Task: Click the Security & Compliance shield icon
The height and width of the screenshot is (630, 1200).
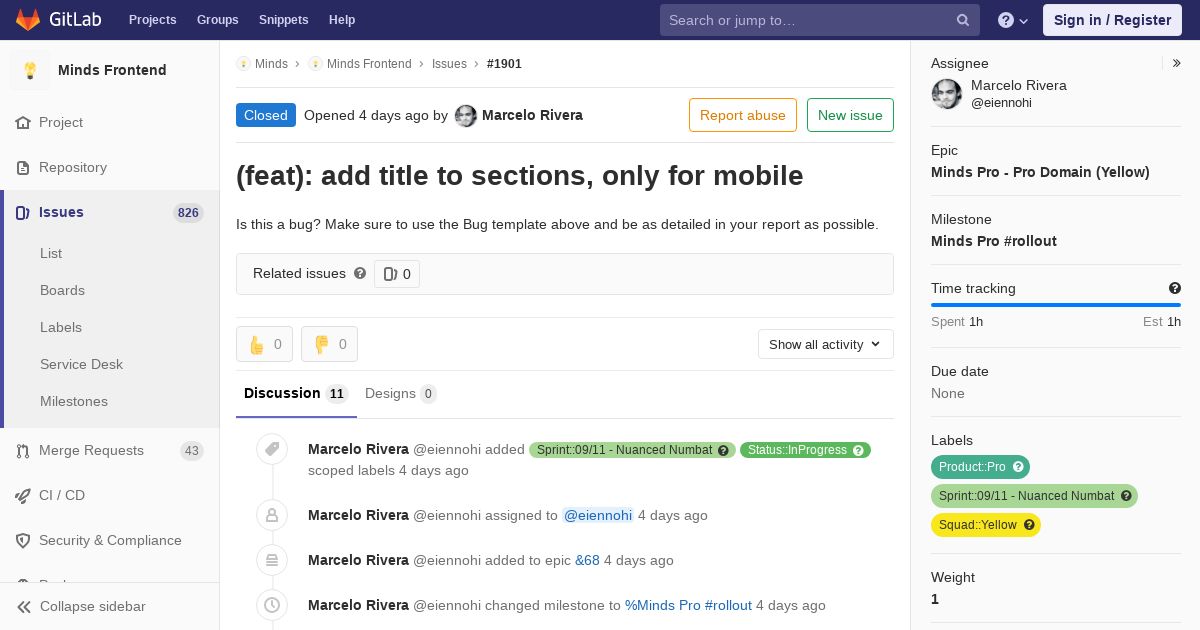Action: click(23, 540)
